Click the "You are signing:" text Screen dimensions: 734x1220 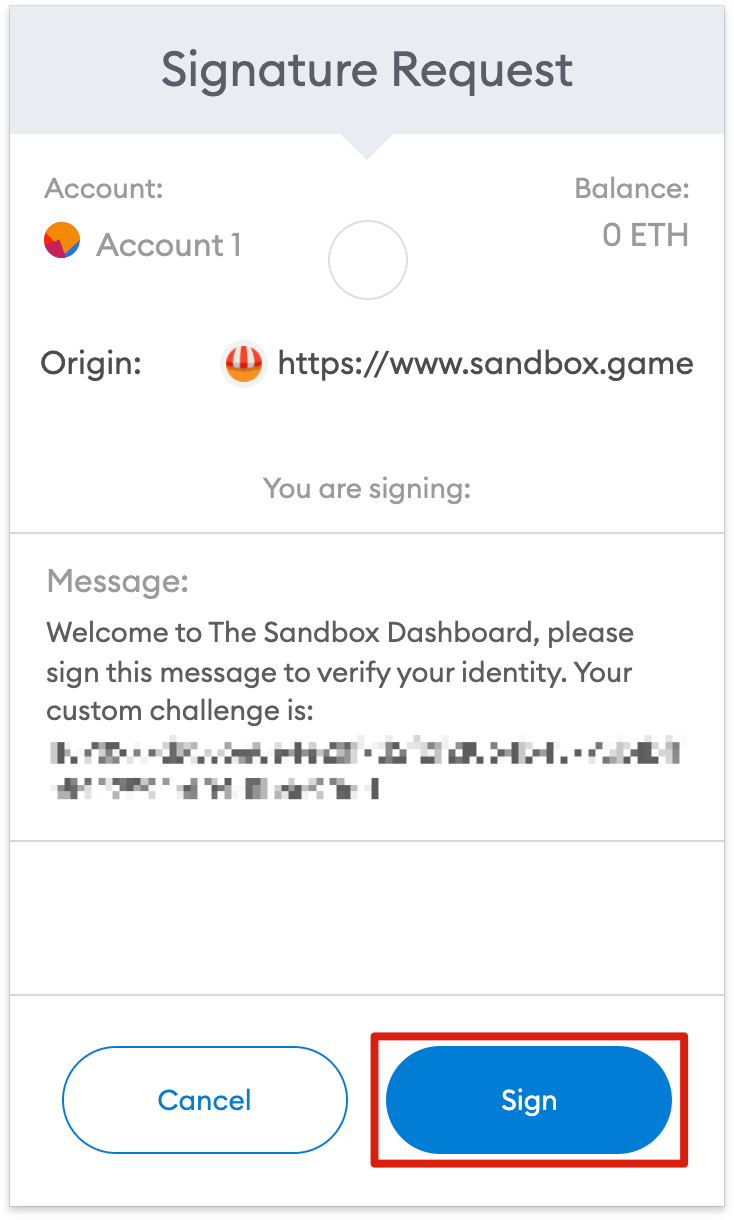[367, 489]
